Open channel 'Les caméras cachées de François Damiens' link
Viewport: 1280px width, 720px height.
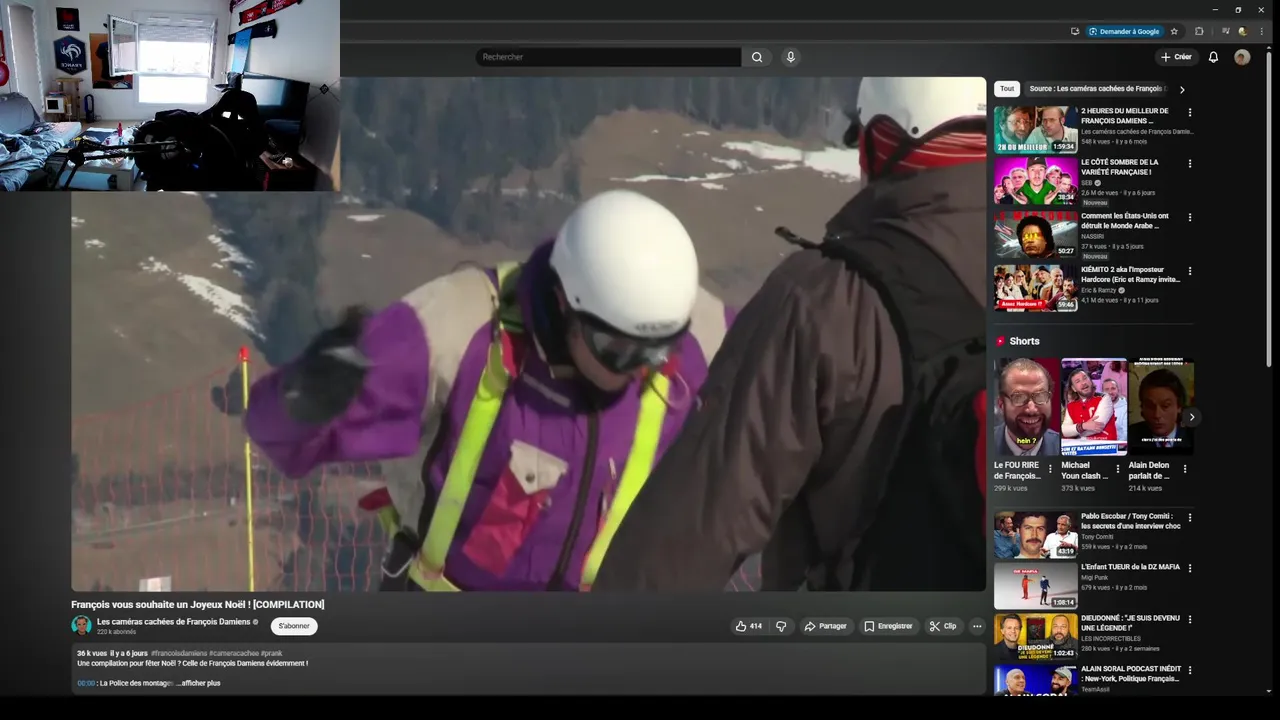173,621
